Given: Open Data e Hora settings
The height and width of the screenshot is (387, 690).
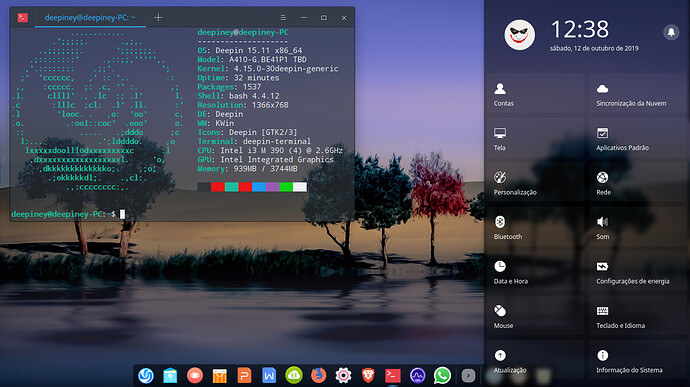Looking at the screenshot, I should [535, 272].
